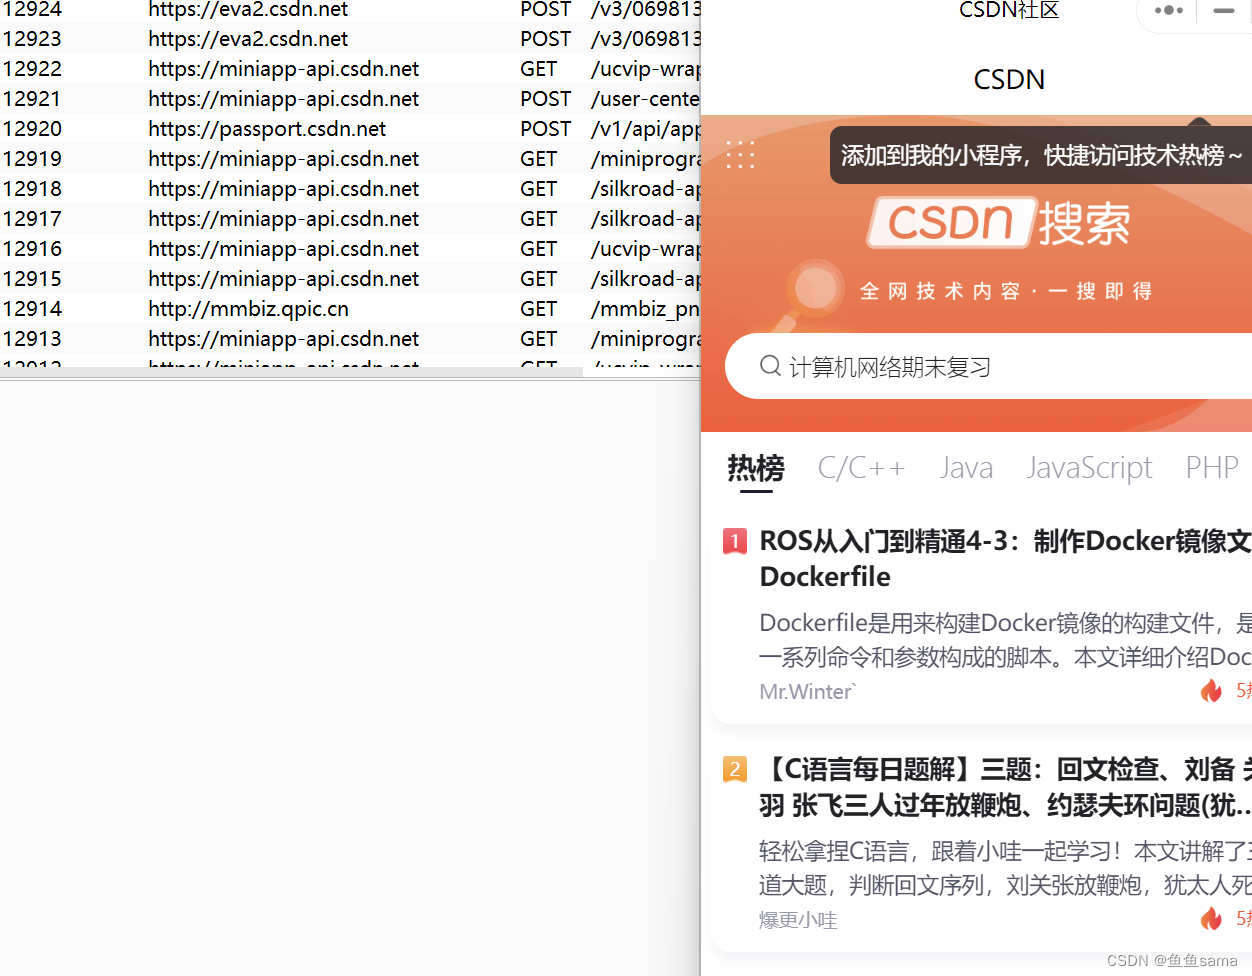
Task: Click the horizontal scrollbar of request list
Action: pyautogui.click(x=291, y=372)
